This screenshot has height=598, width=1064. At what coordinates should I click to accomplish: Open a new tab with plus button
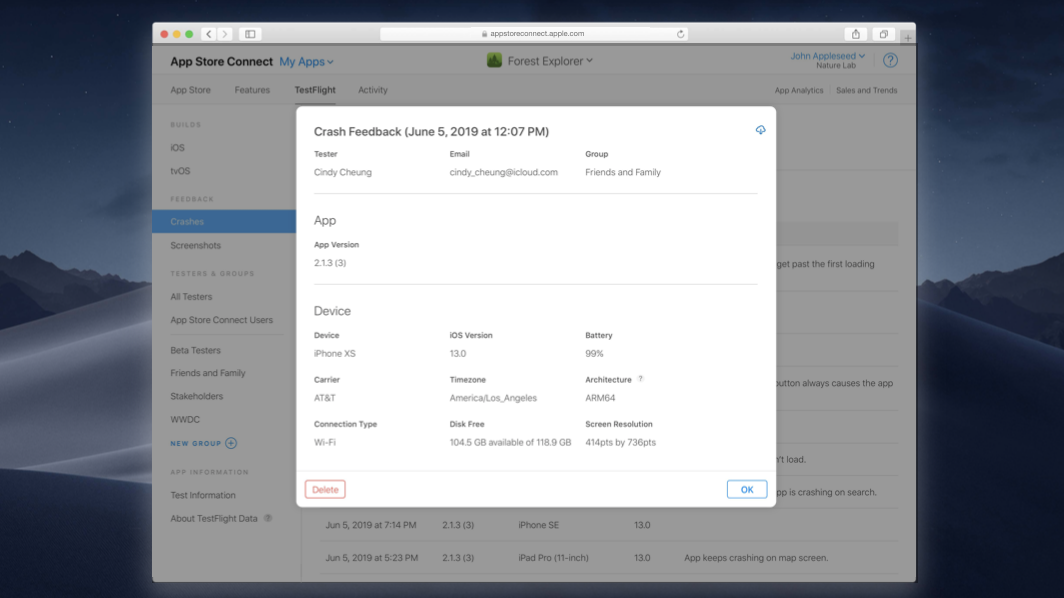(x=907, y=37)
